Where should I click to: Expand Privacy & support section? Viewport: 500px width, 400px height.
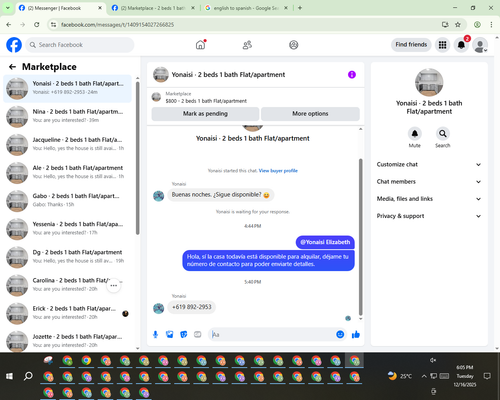pyautogui.click(x=429, y=216)
